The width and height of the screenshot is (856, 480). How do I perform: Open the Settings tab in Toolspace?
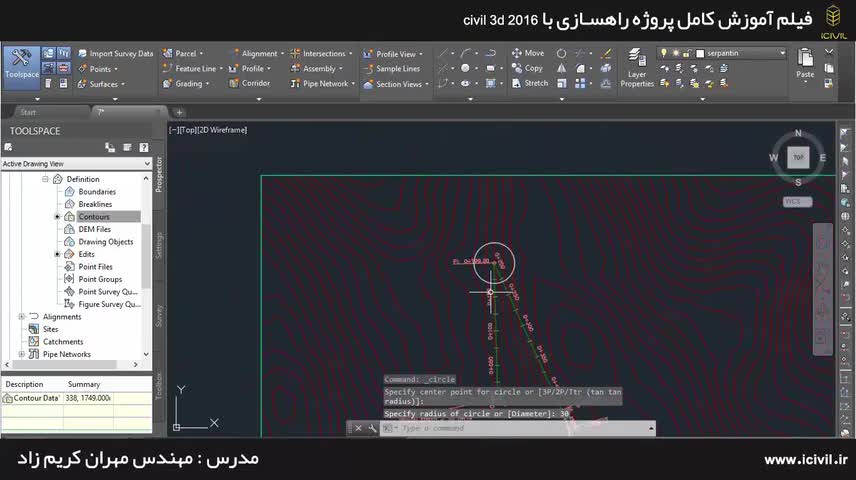(159, 245)
